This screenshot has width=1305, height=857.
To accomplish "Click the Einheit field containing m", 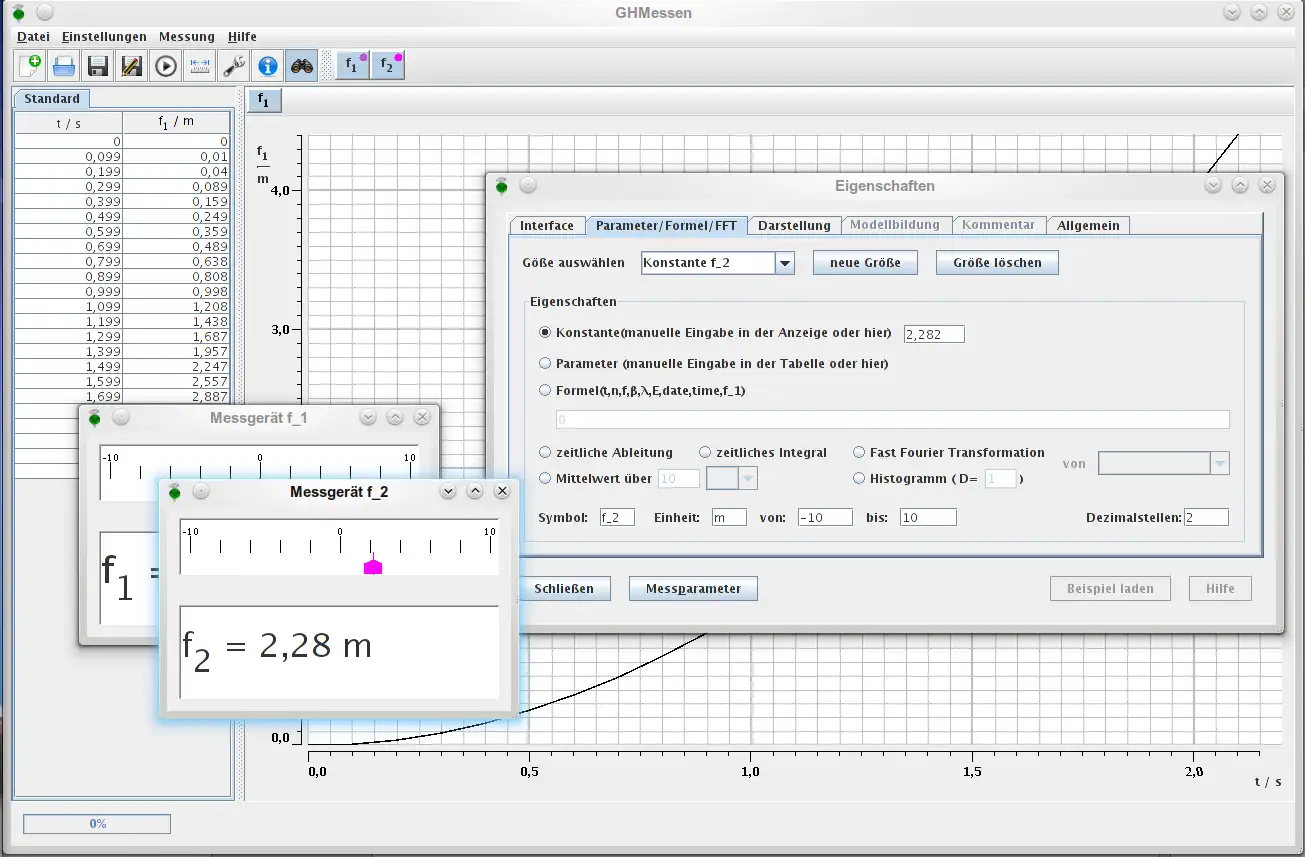I will click(x=729, y=517).
